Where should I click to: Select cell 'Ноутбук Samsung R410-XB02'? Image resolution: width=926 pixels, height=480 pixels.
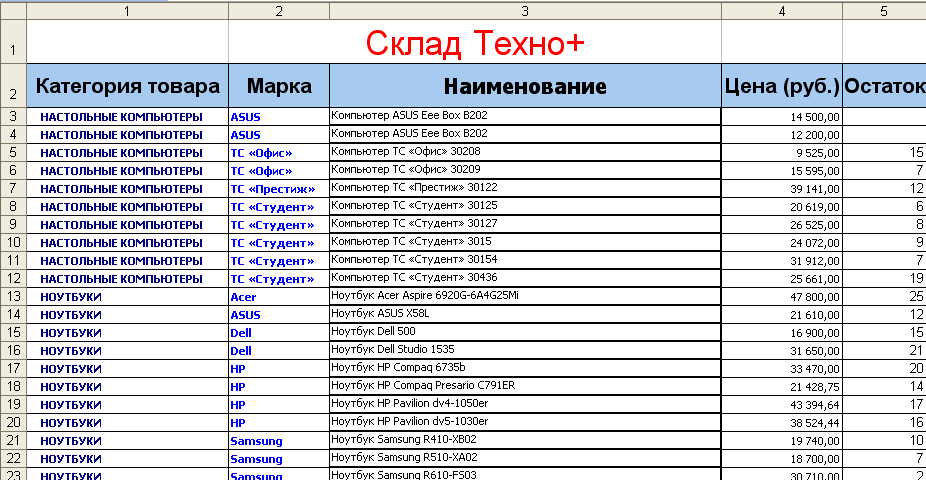coord(525,441)
